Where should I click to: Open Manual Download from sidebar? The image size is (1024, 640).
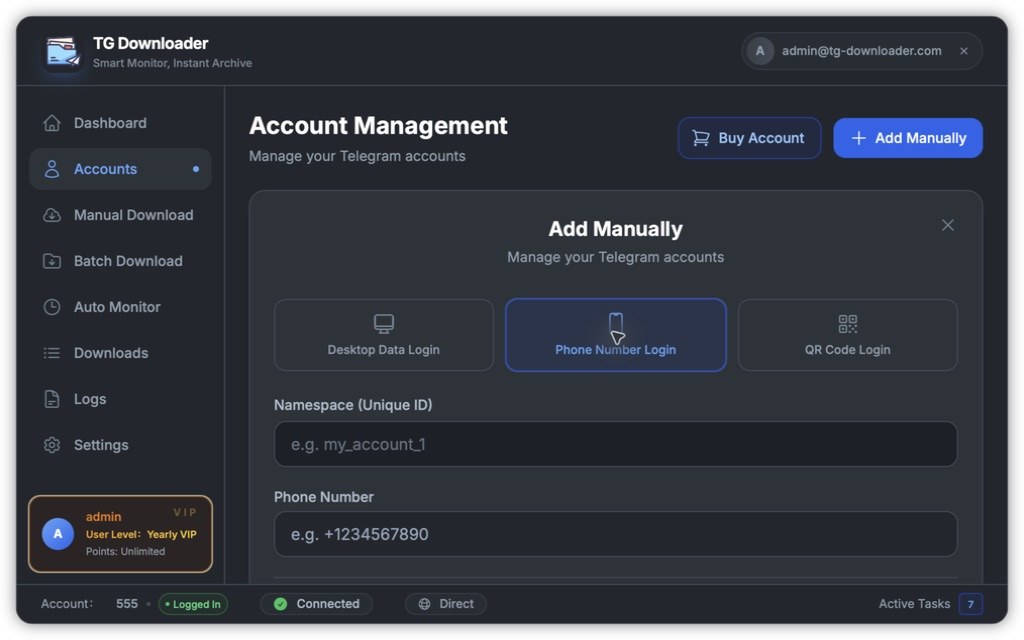tap(120, 215)
